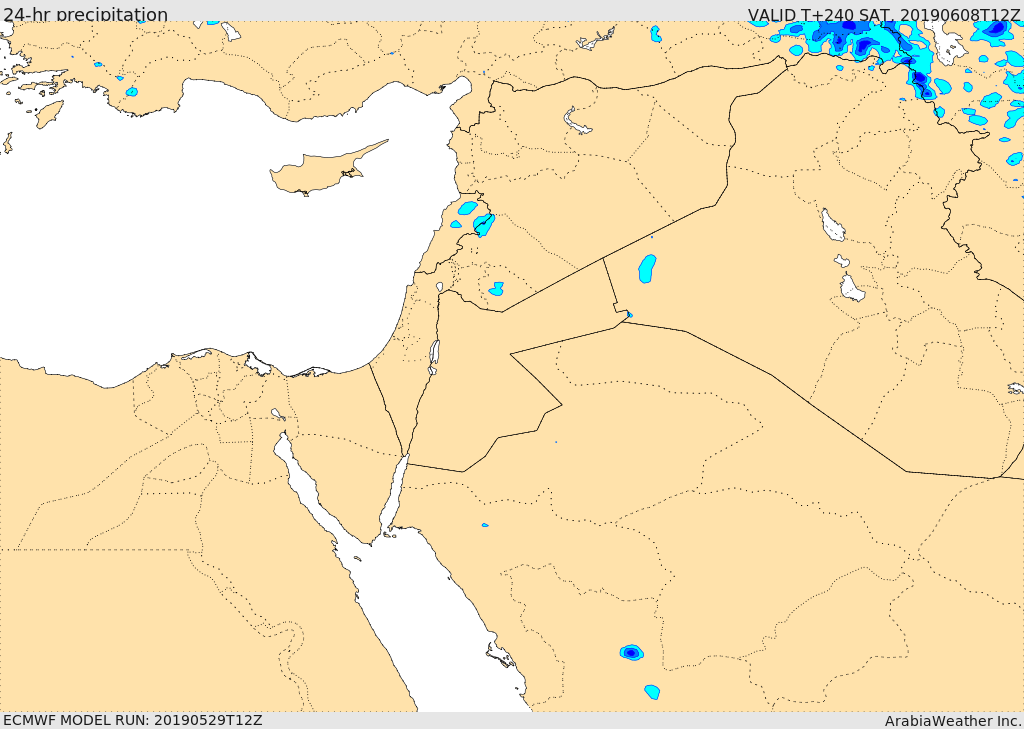Click the oval cyan rain patch in eastern Syria
The height and width of the screenshot is (729, 1024).
(647, 268)
